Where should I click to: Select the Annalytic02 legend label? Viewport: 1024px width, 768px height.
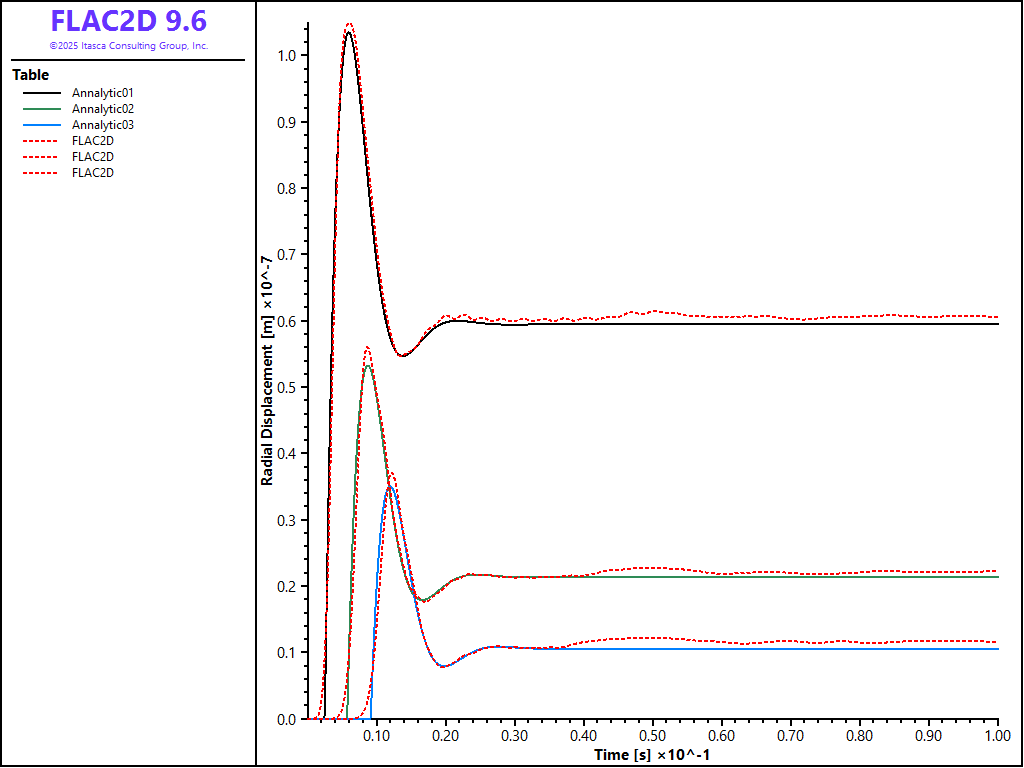[x=102, y=109]
